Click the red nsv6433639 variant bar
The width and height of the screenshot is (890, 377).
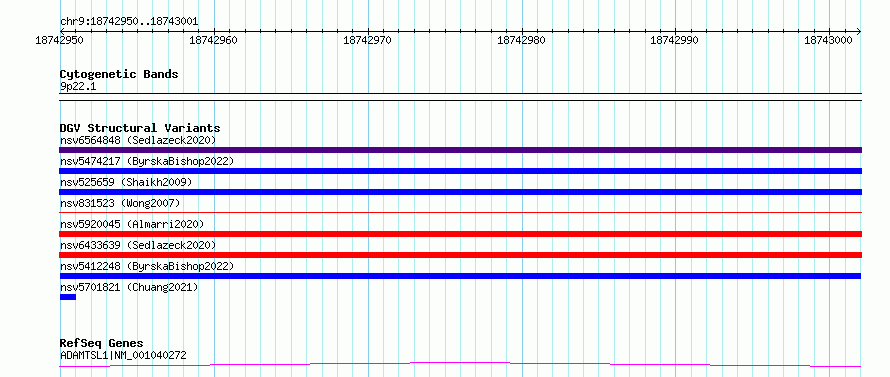click(x=460, y=255)
